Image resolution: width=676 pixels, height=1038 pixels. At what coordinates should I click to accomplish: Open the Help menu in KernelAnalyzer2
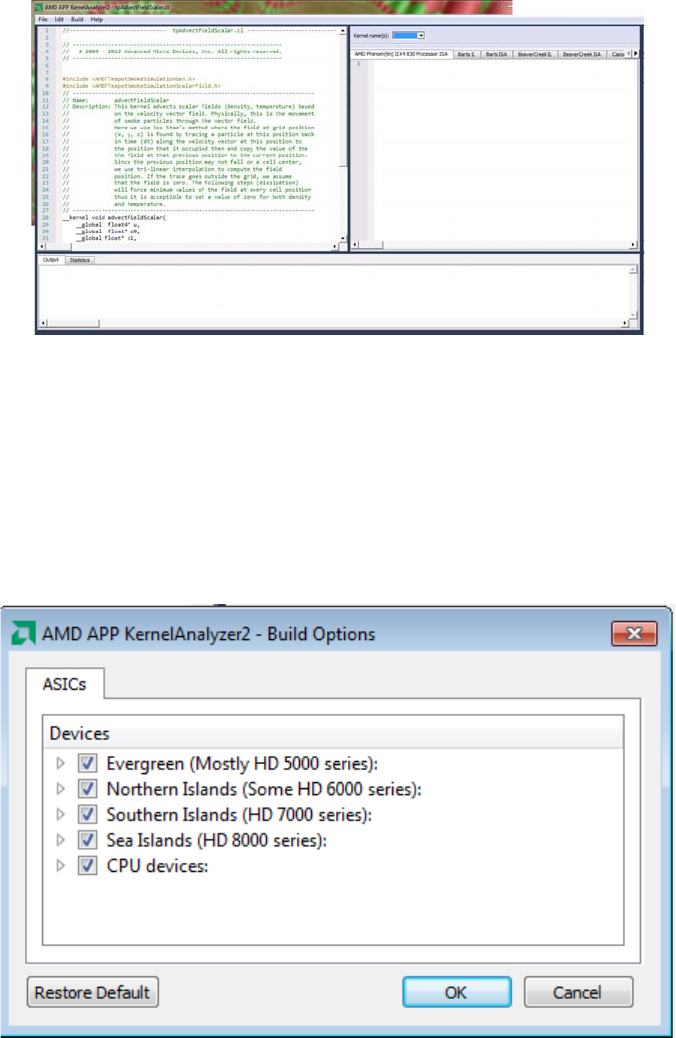pyautogui.click(x=97, y=20)
